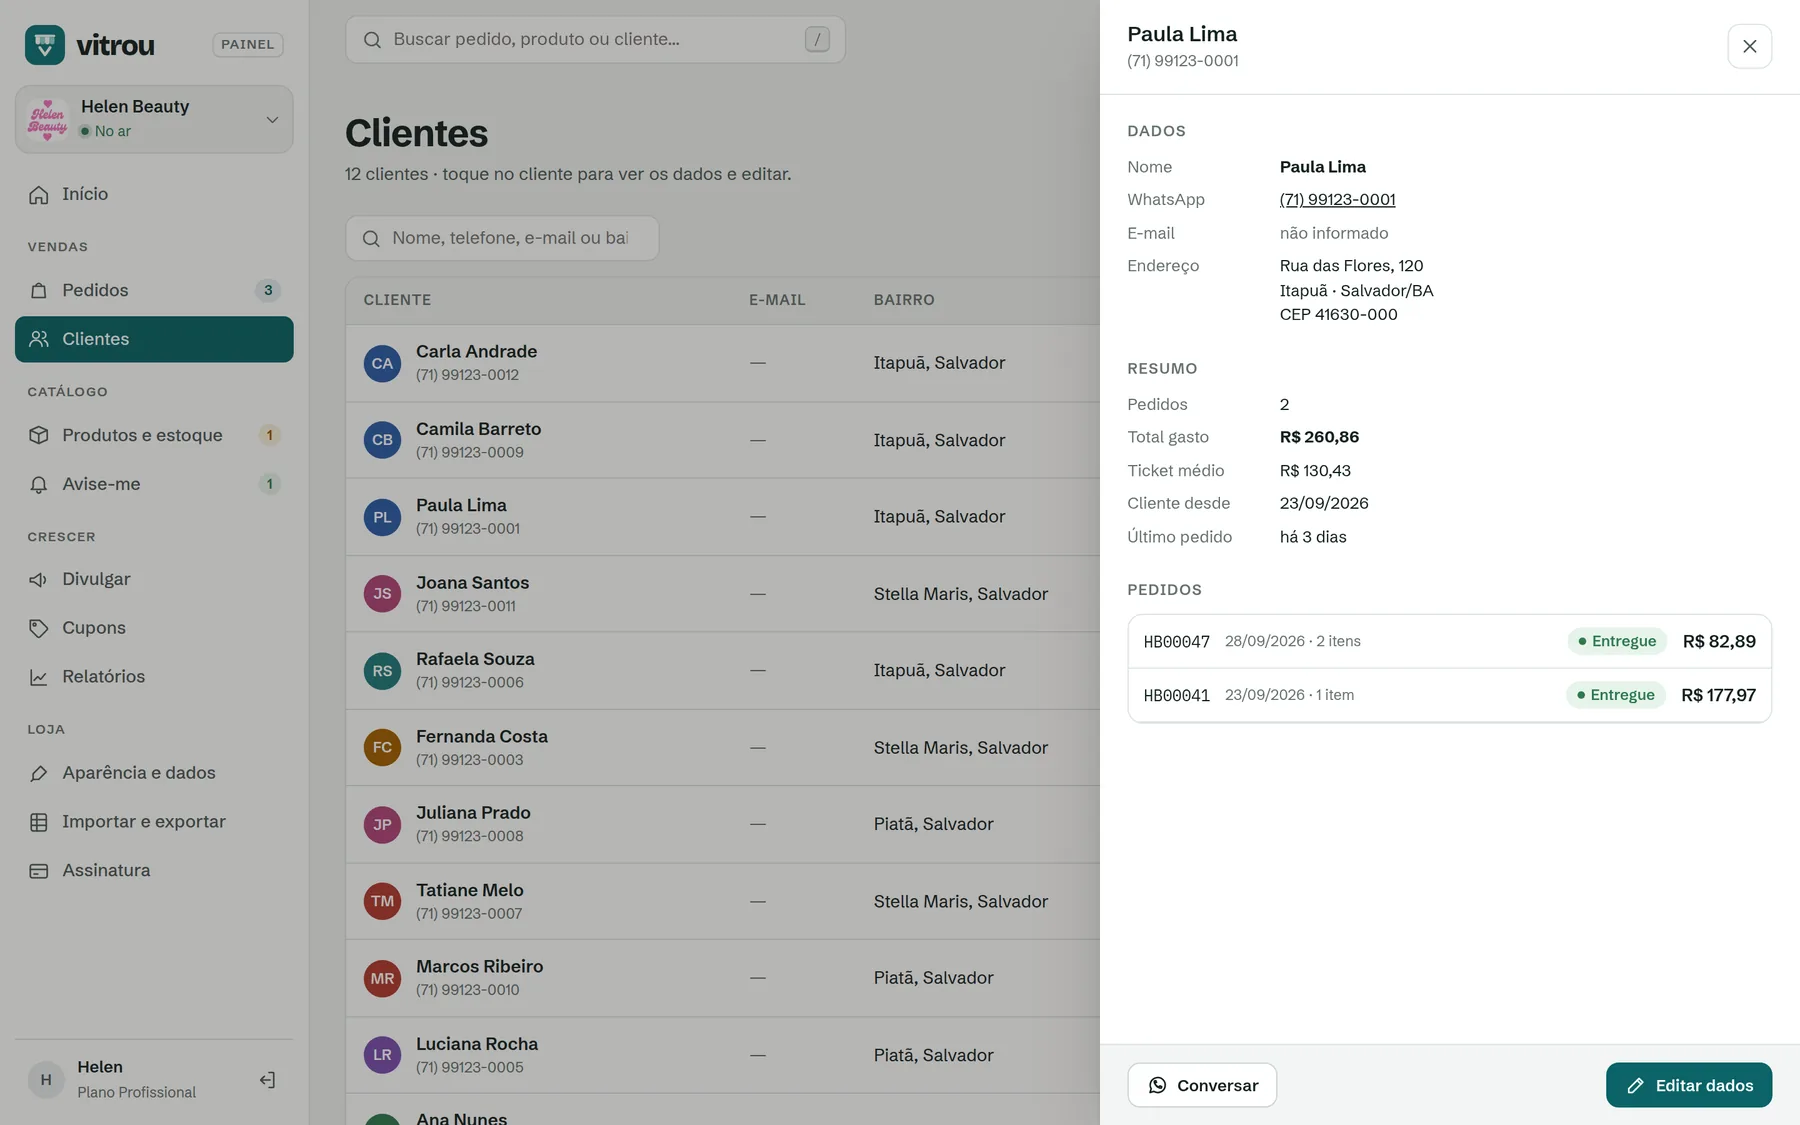Viewport: 1800px width, 1125px height.
Task: Select the Carla Andrade client row
Action: point(722,363)
